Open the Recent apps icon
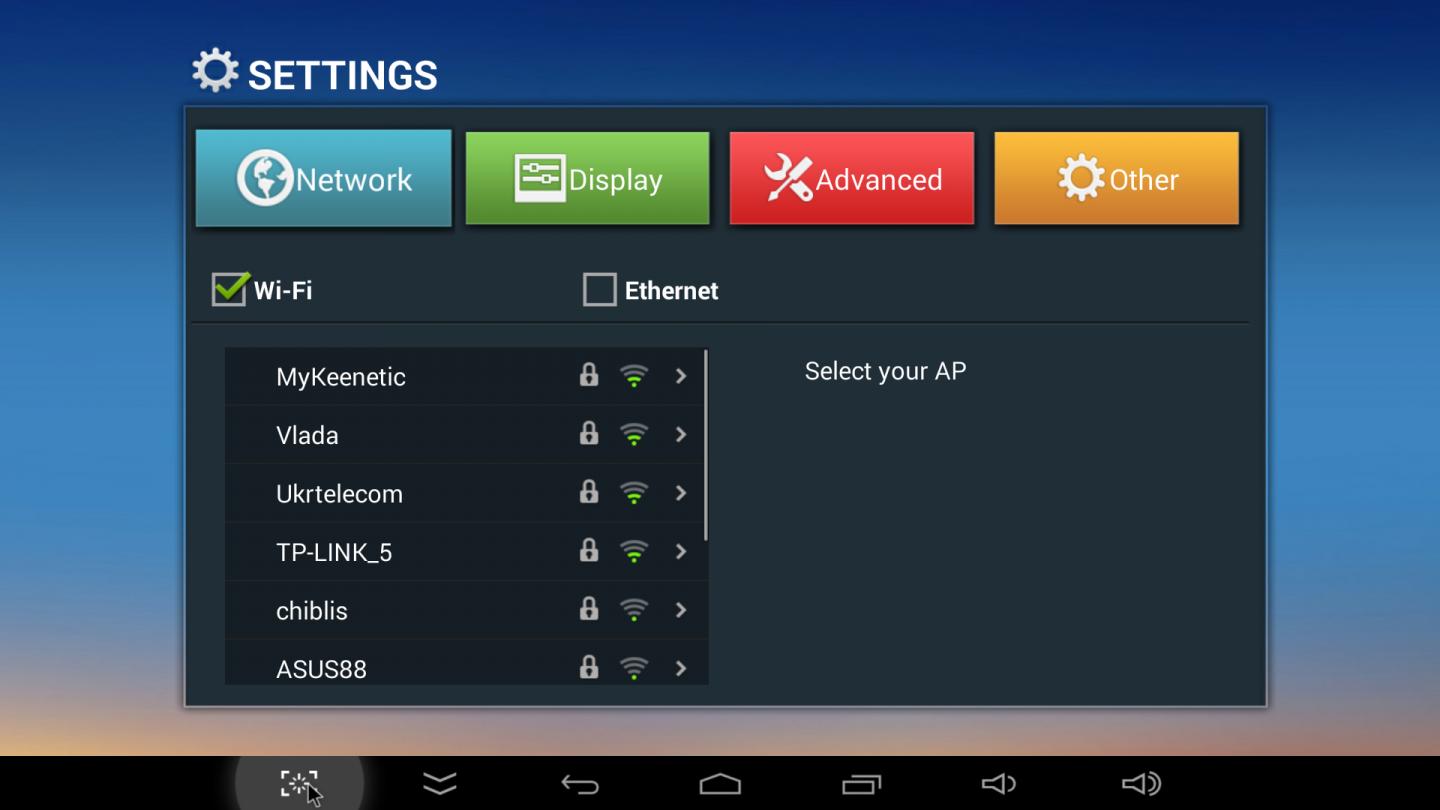 coord(862,785)
